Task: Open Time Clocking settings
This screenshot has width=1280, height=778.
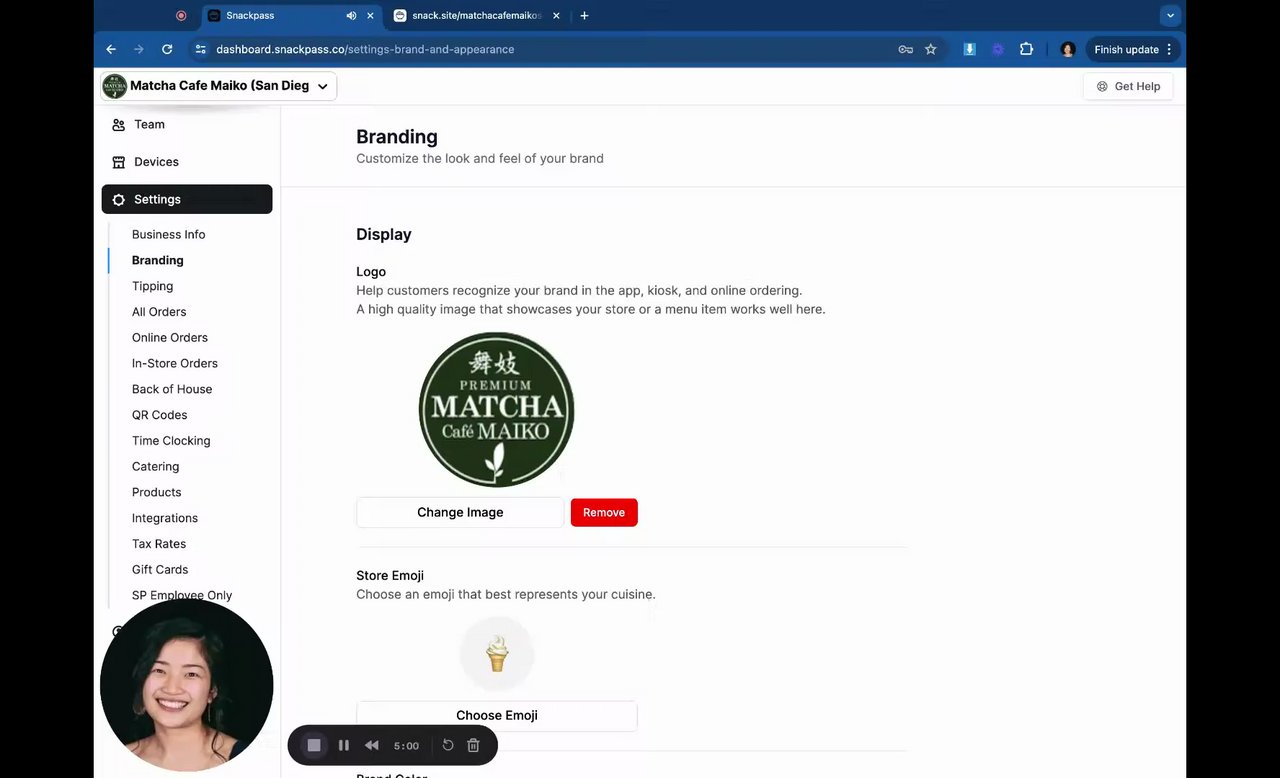Action: (171, 441)
